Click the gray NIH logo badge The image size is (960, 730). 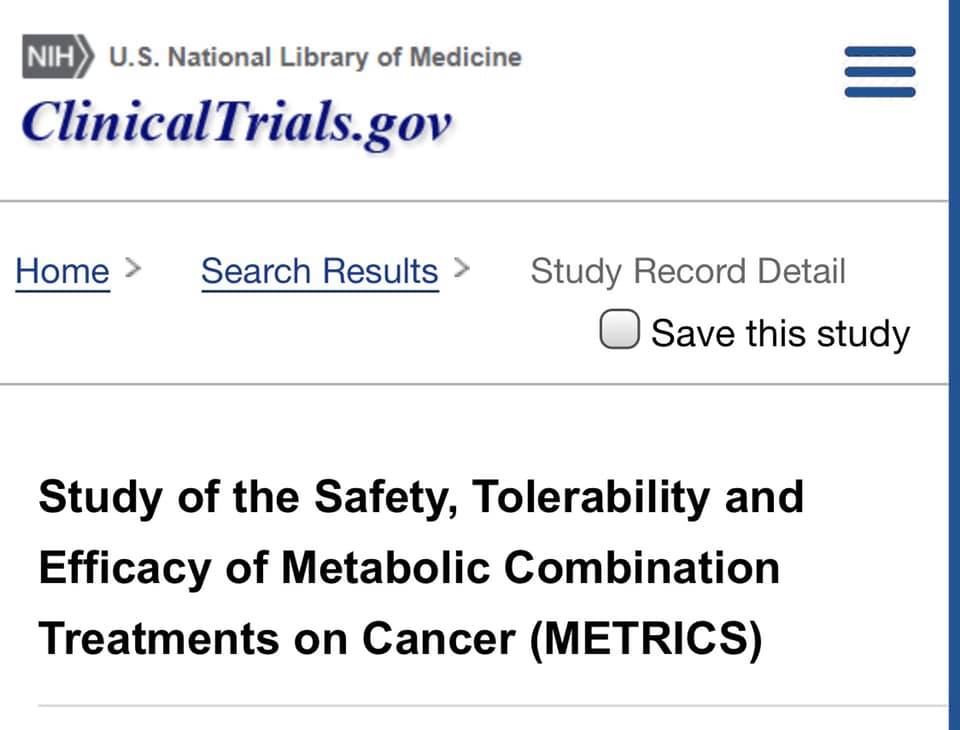pyautogui.click(x=58, y=56)
